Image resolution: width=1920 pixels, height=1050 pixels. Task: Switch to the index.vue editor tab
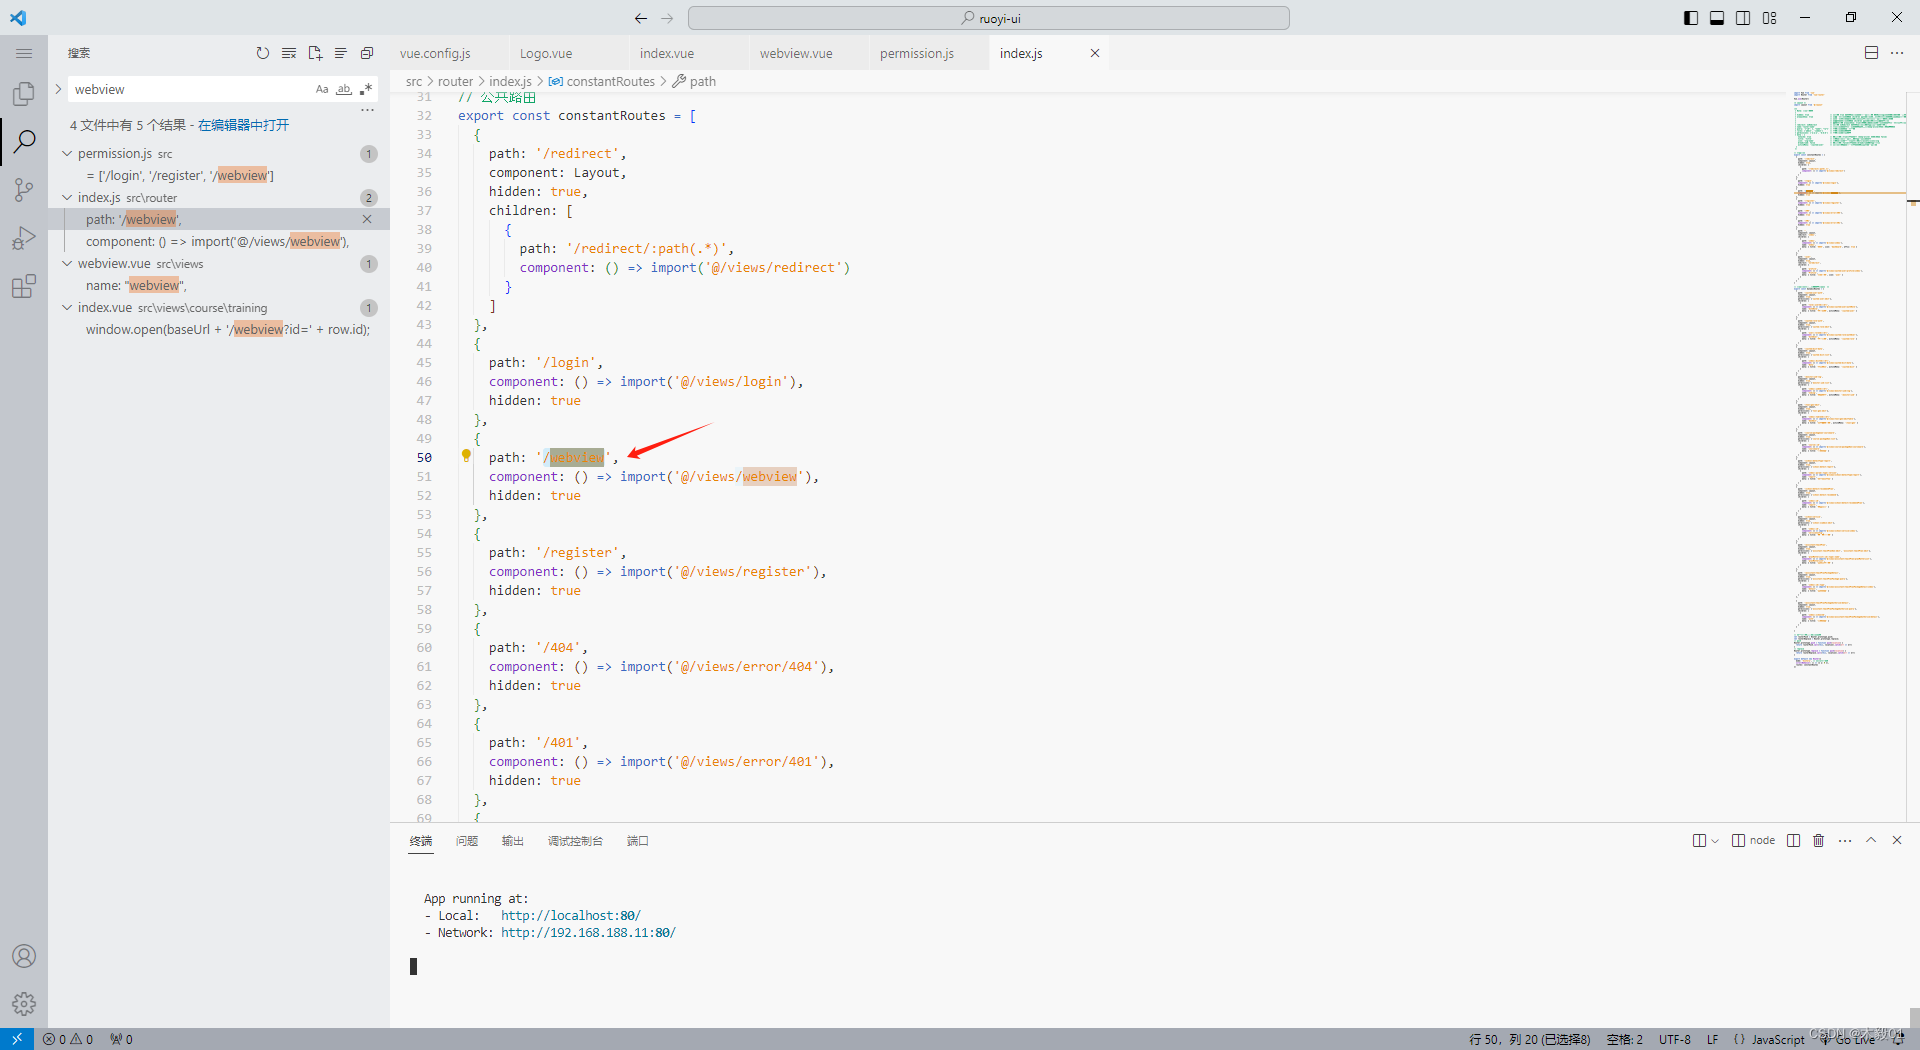[x=667, y=53]
